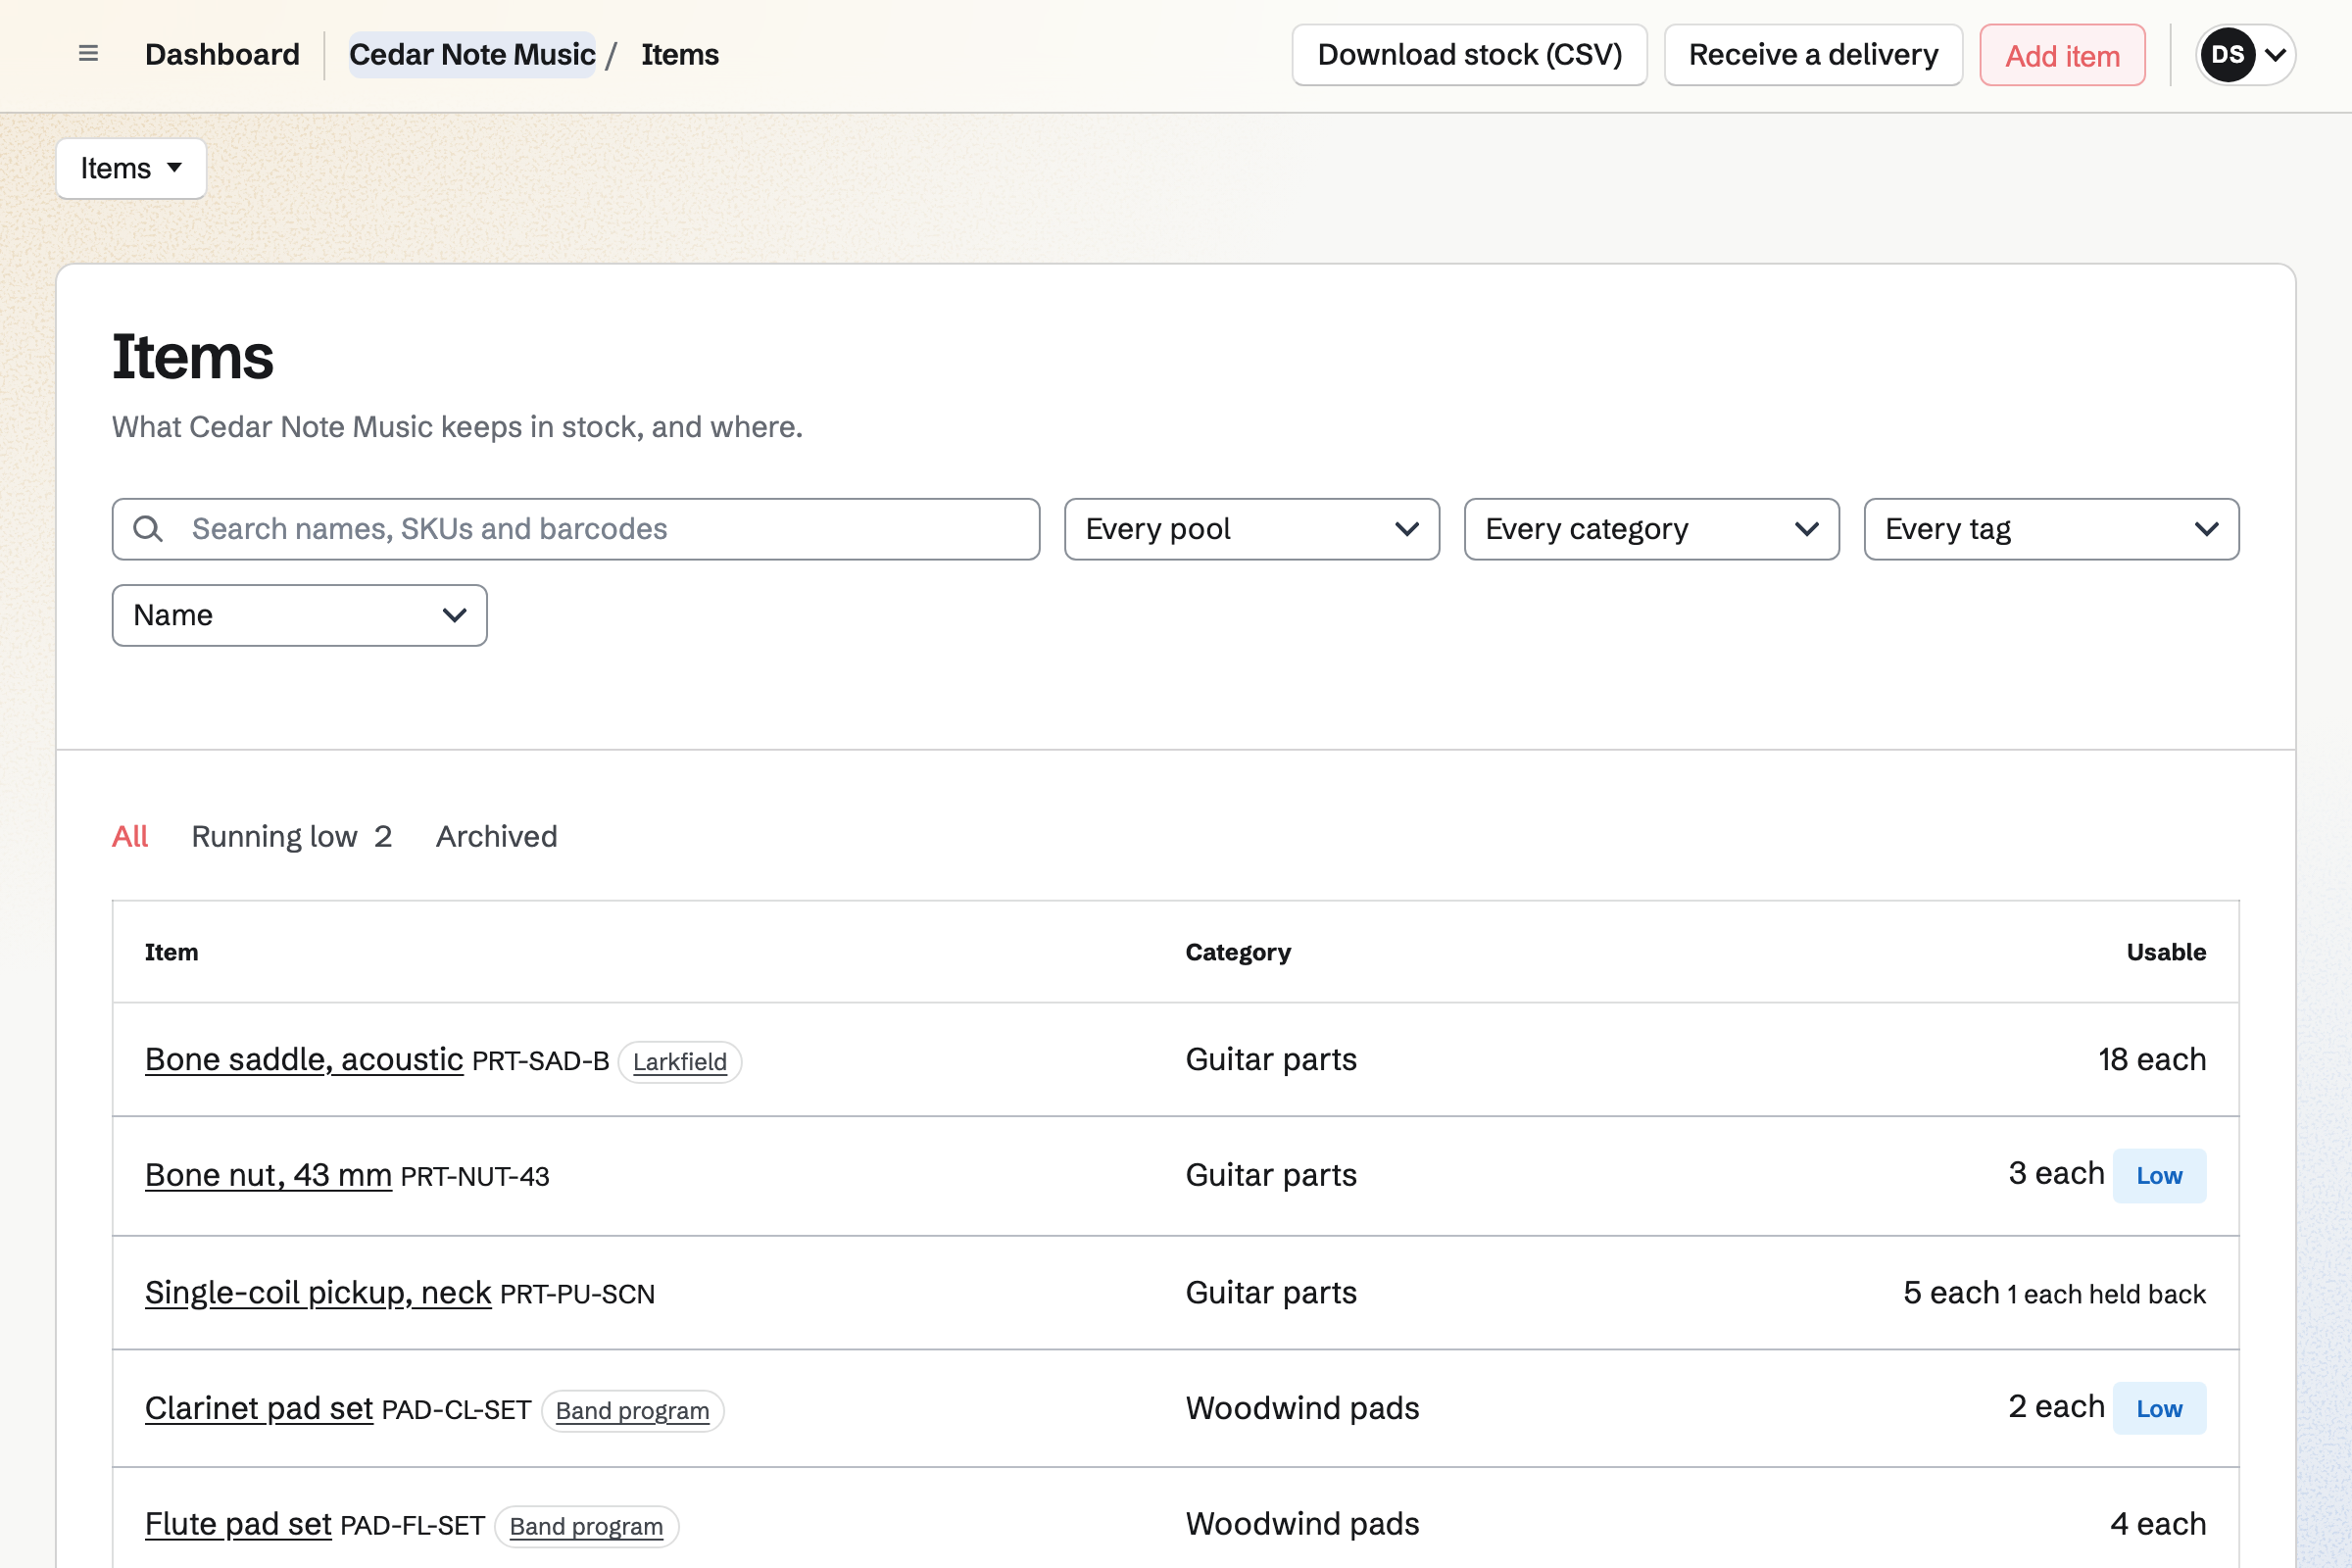Open the Cedar Note Music breadcrumb

(472, 55)
